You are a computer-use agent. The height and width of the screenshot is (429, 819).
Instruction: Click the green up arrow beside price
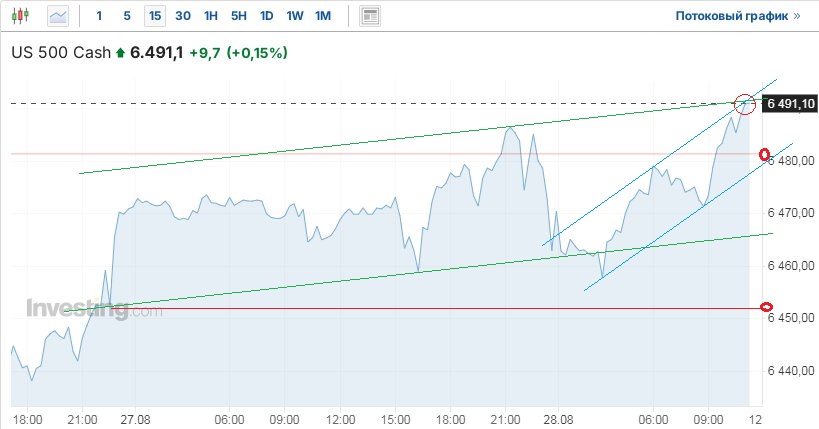[121, 53]
